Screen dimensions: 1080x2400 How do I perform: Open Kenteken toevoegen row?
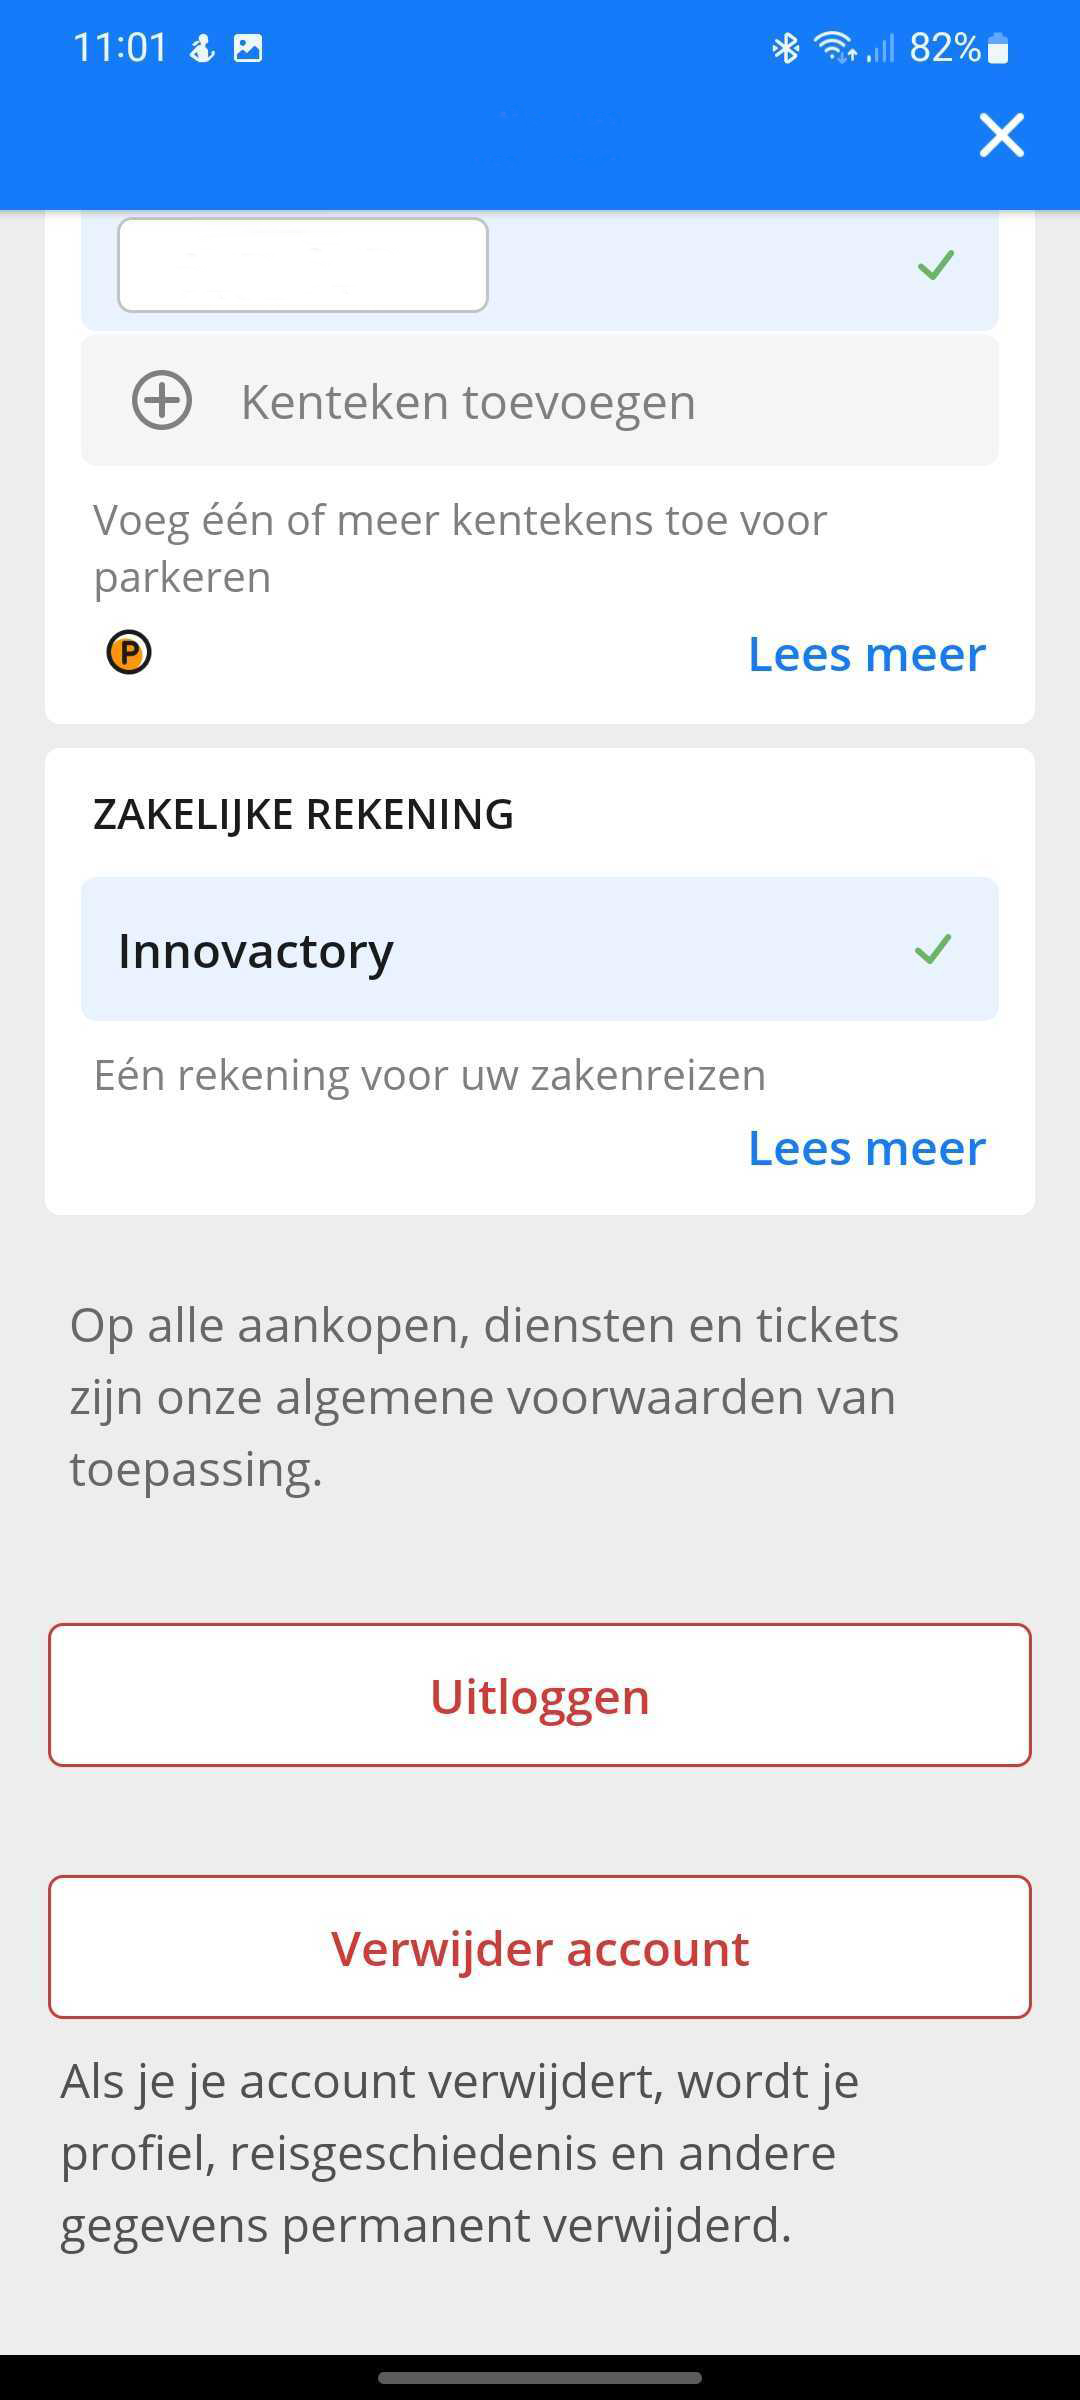coord(540,400)
